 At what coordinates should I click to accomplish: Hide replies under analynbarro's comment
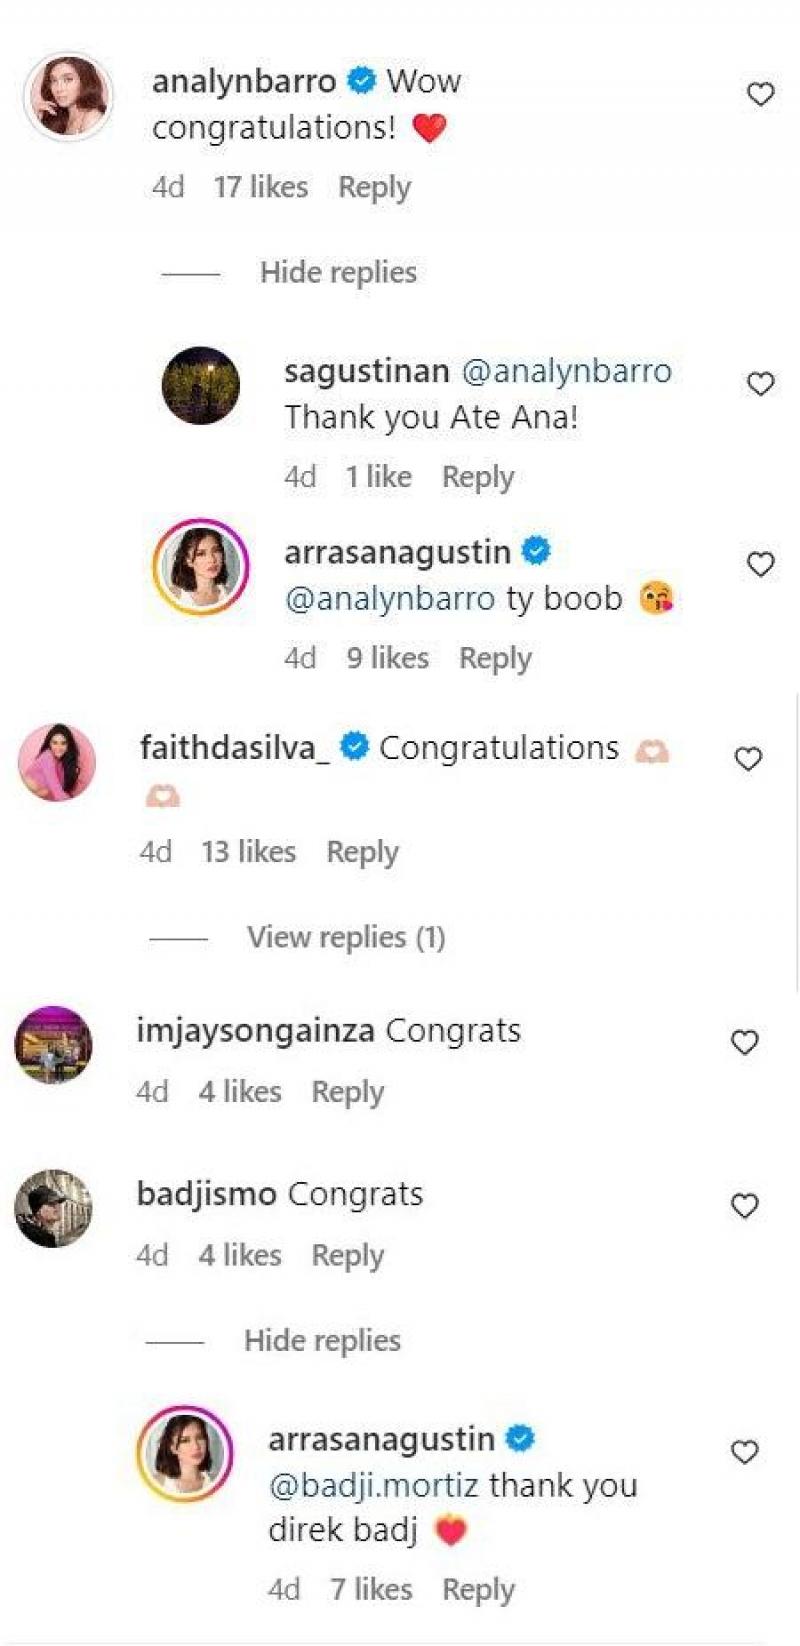click(338, 273)
